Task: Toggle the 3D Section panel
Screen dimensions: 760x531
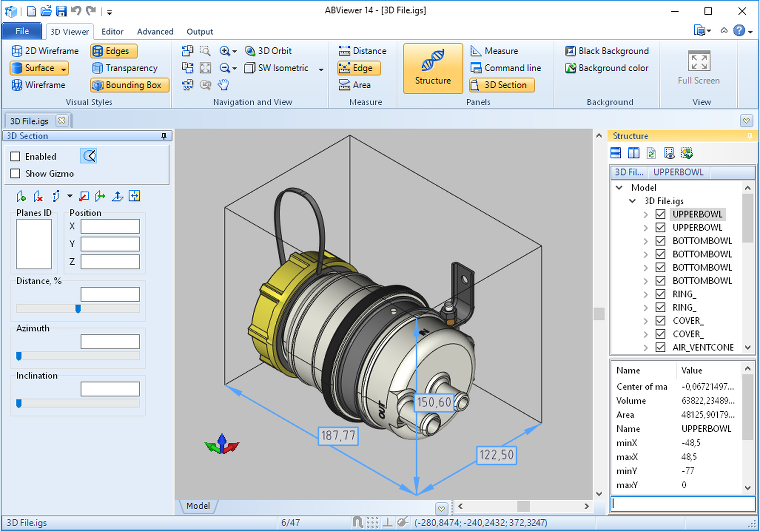Action: click(x=502, y=85)
